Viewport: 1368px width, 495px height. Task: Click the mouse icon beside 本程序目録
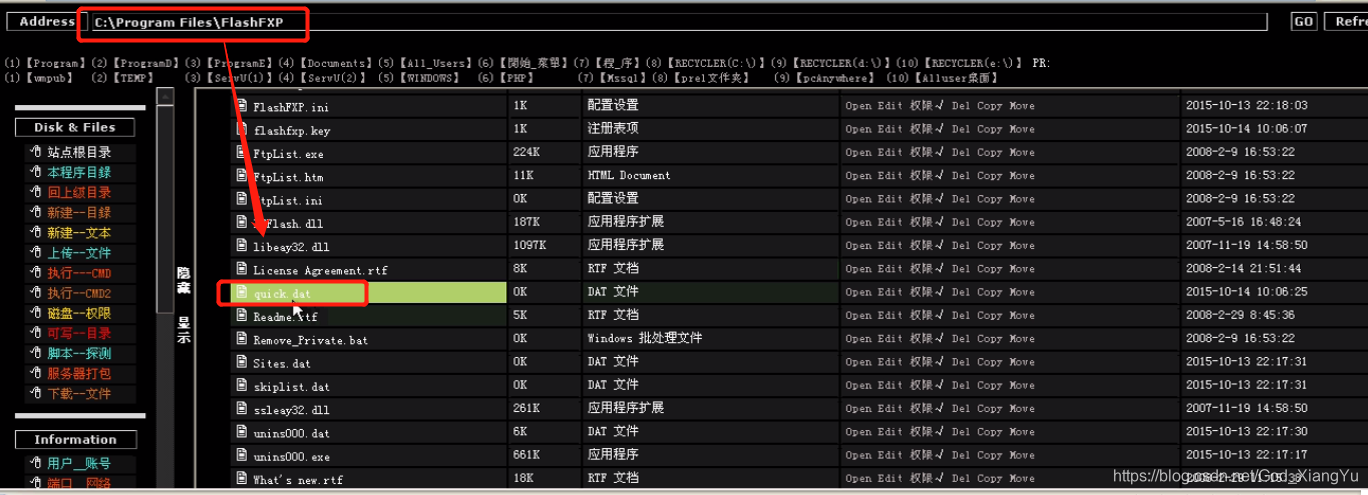(35, 172)
